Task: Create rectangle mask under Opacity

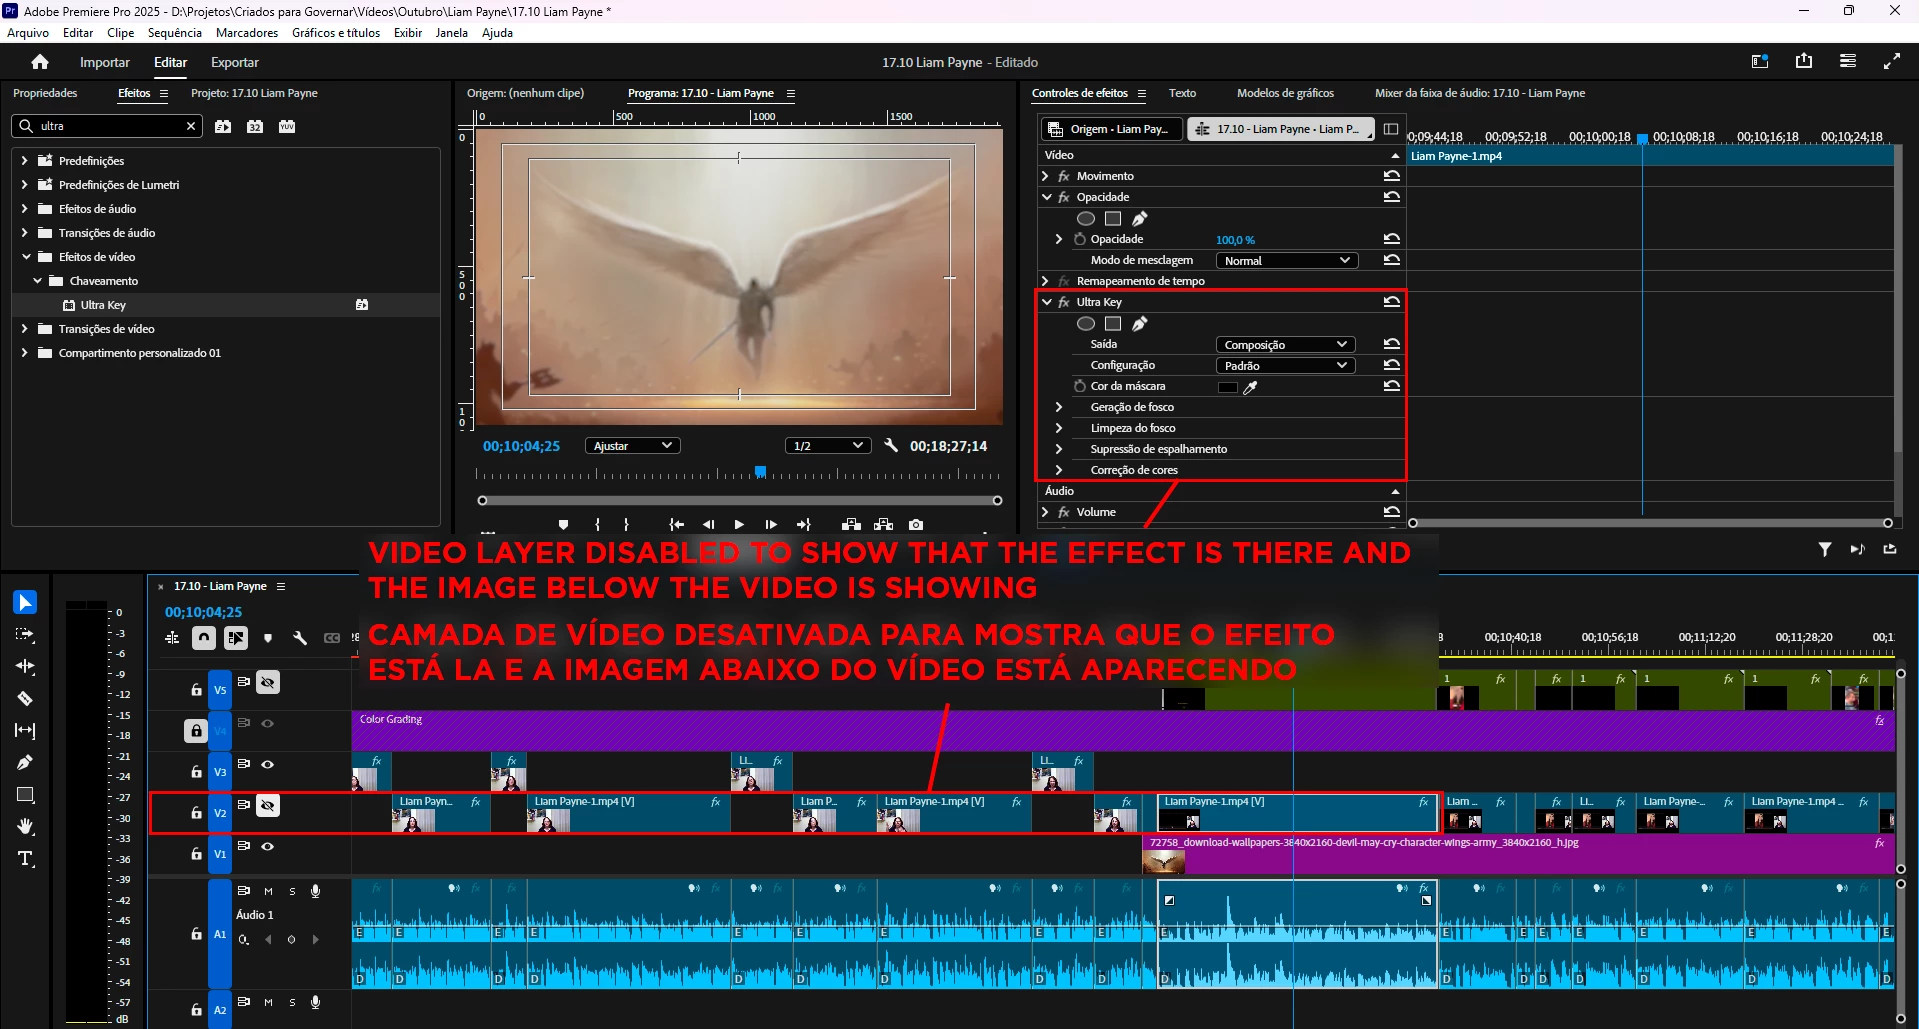Action: 1113,218
